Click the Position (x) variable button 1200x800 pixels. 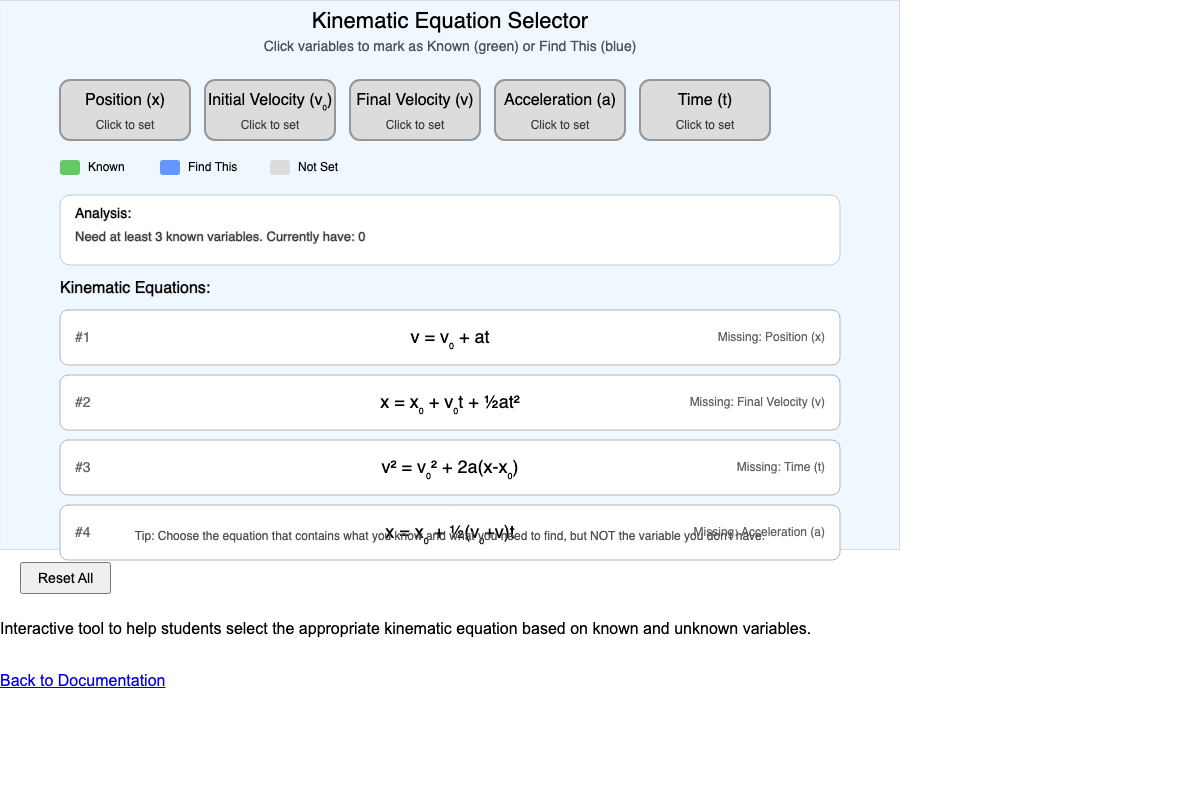(124, 110)
